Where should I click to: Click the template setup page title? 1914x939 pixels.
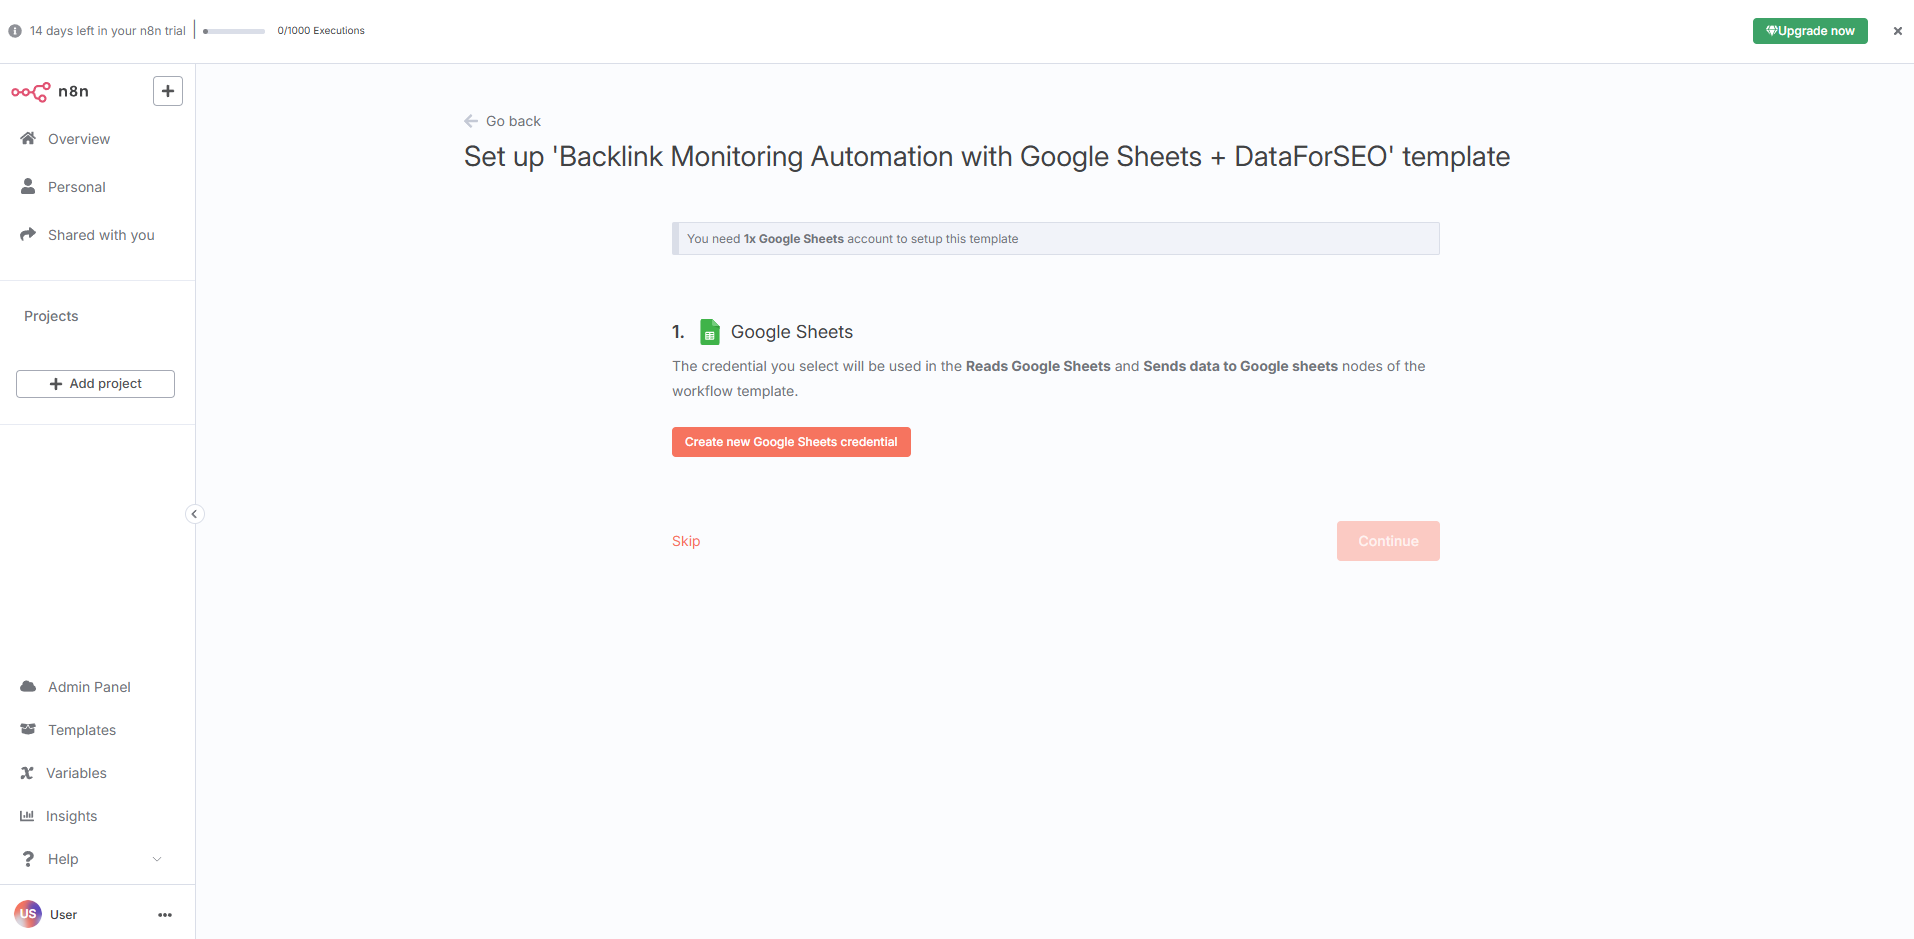coord(987,157)
